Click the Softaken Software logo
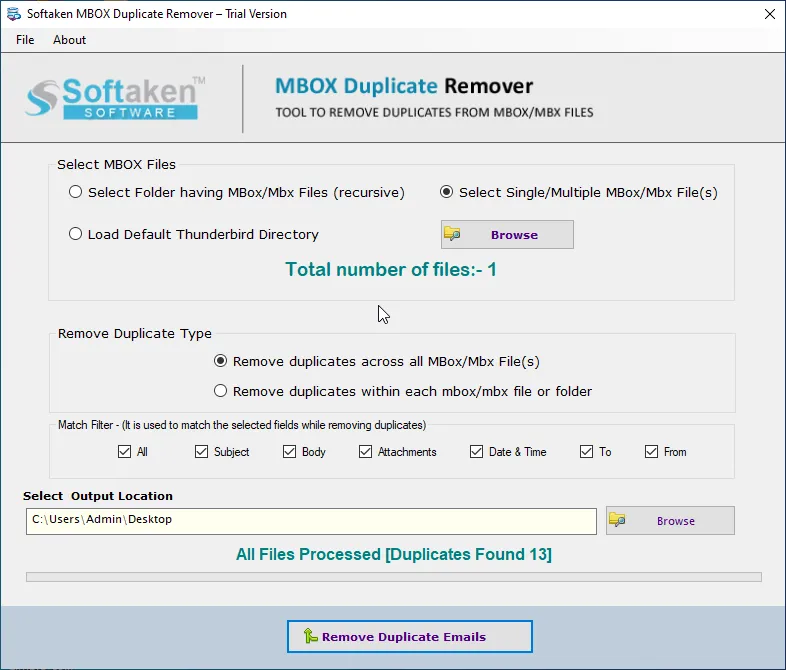786x670 pixels. [115, 98]
